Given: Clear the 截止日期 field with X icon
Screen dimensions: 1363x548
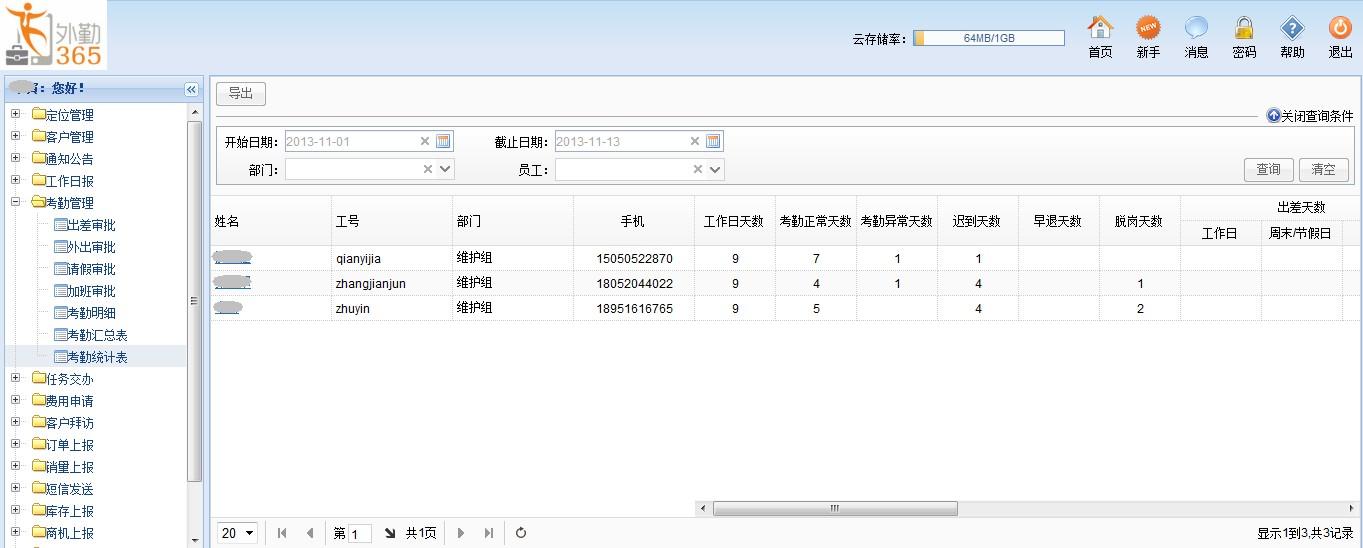Looking at the screenshot, I should coord(695,141).
